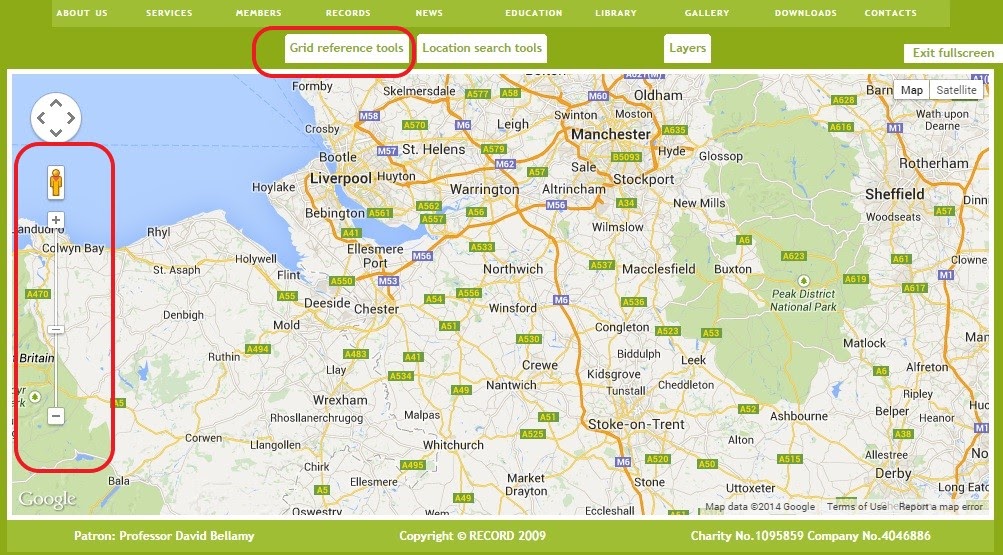The width and height of the screenshot is (1003, 555).
Task: Click the St. Helens label on map
Action: coord(434,150)
